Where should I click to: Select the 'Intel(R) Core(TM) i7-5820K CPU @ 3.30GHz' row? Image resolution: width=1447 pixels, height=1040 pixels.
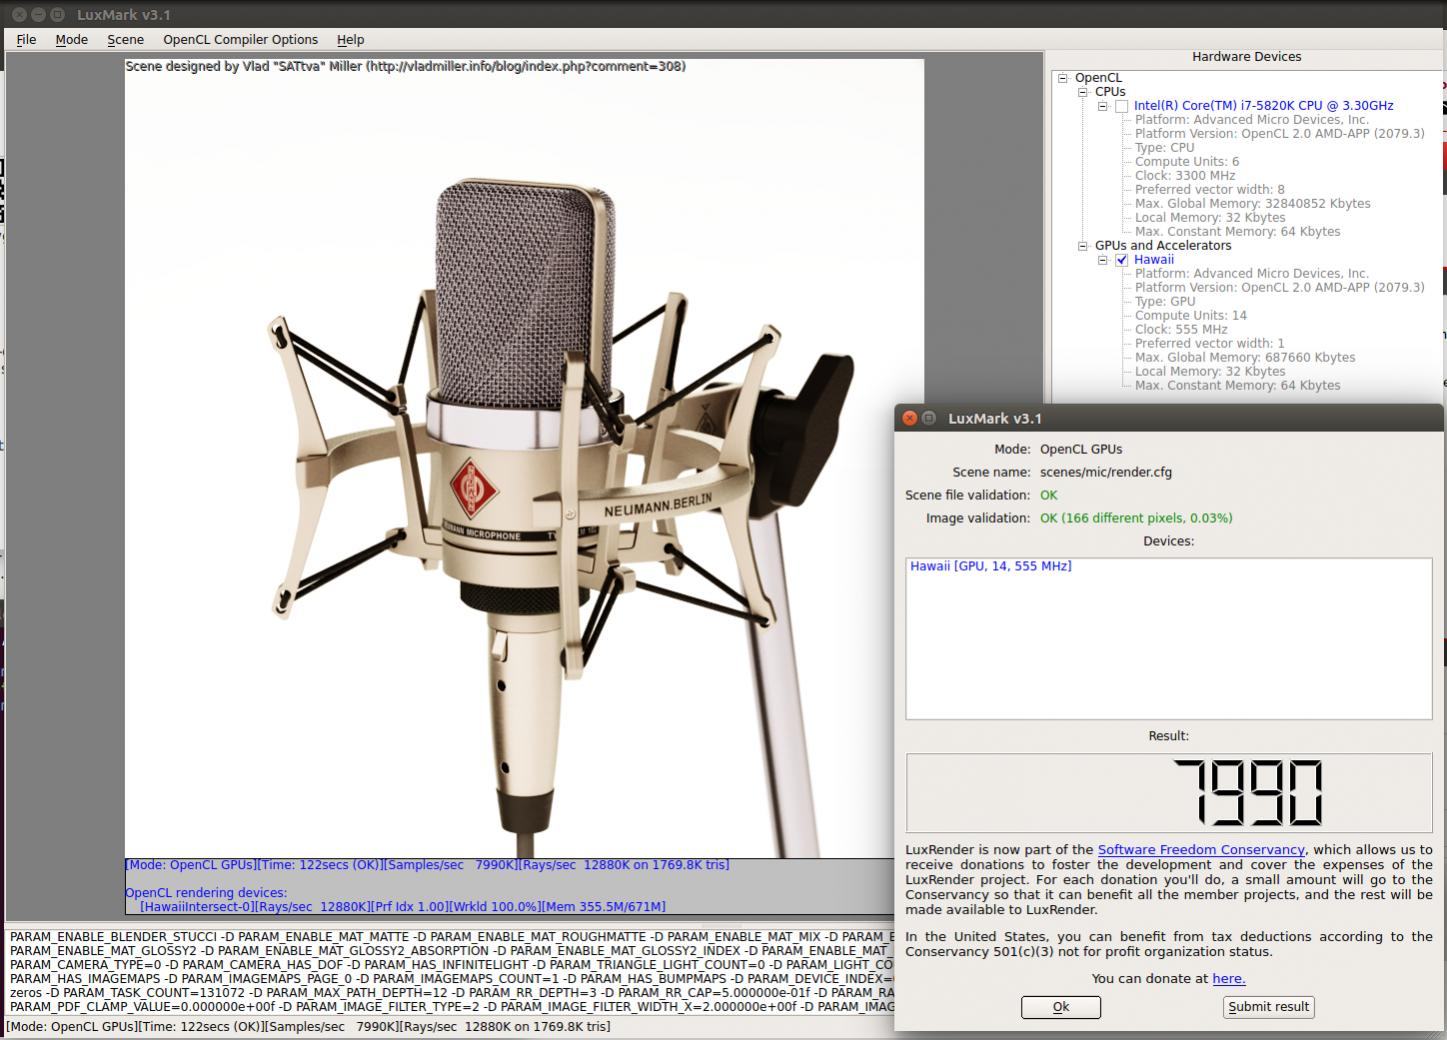(1263, 105)
